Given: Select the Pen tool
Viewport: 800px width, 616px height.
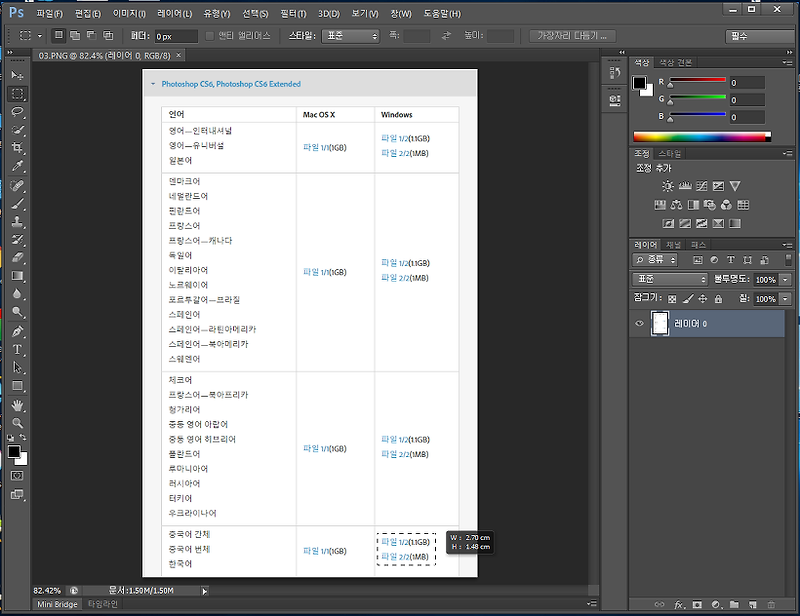Looking at the screenshot, I should 17,331.
